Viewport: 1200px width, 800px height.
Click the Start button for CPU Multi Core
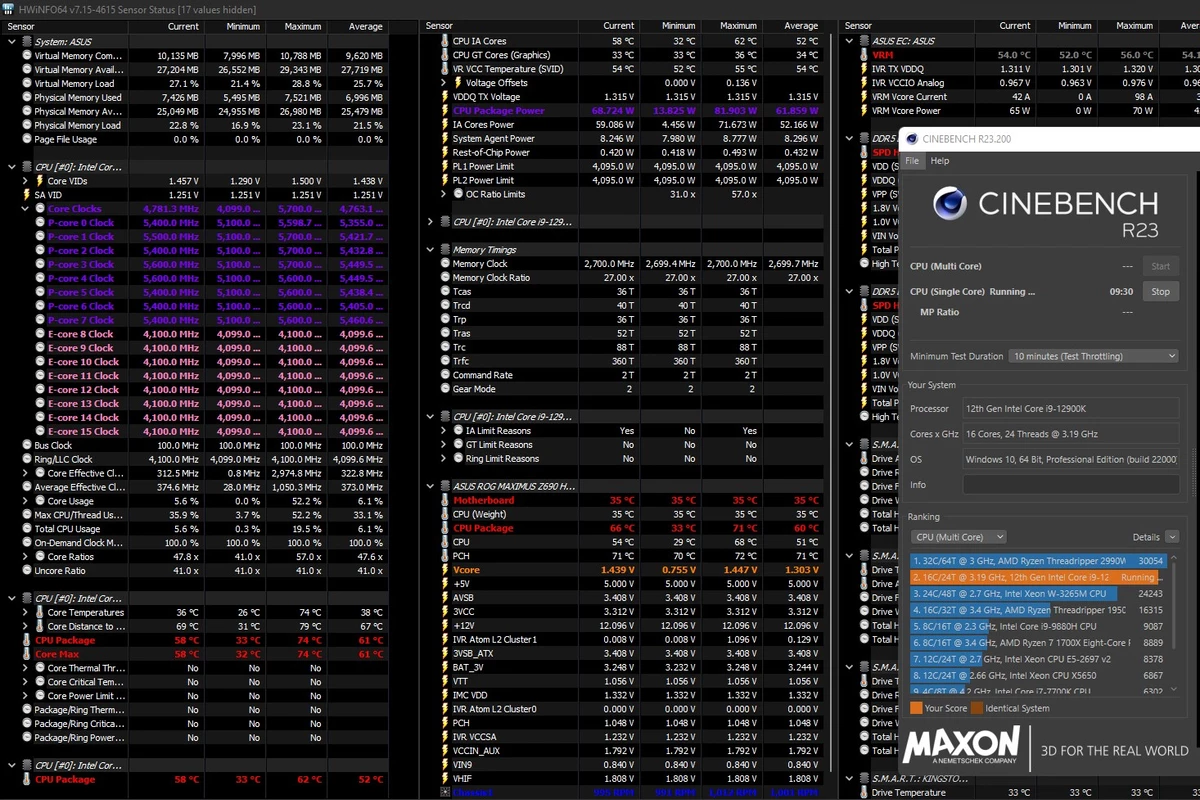pyautogui.click(x=1160, y=267)
